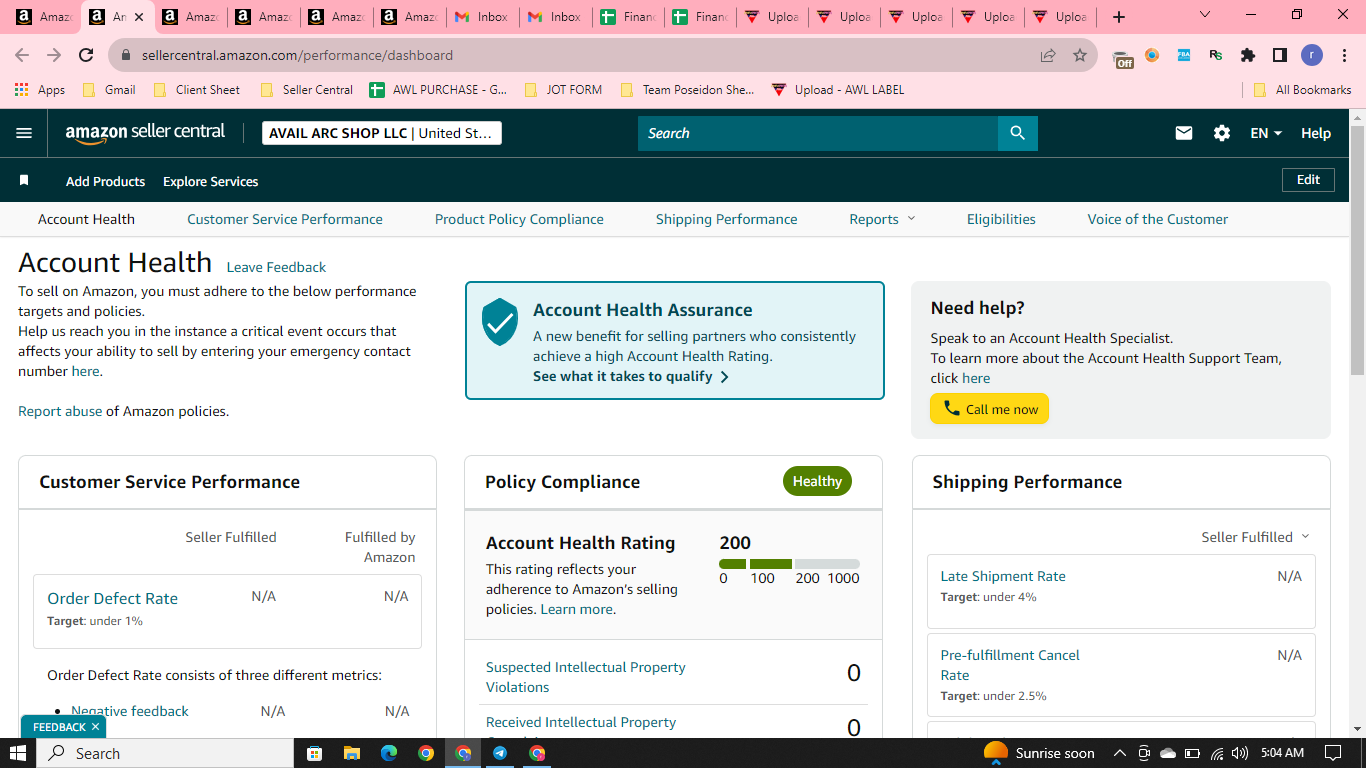Expand the Reports dropdown menu
Screen dimensions: 1366x768
point(882,219)
